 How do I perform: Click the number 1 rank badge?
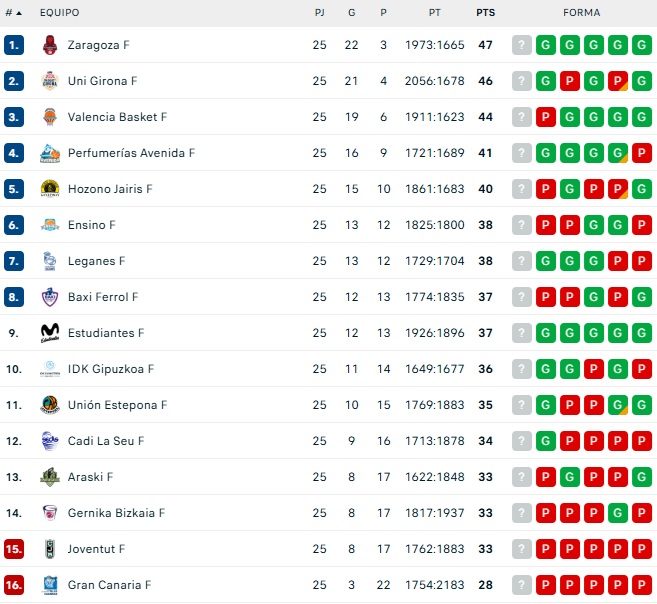13,45
